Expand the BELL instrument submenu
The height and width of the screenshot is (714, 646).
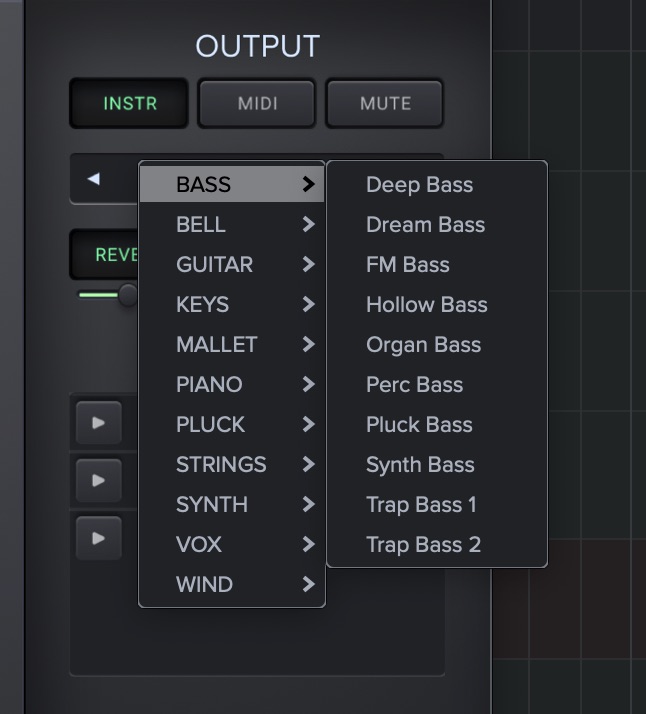232,225
